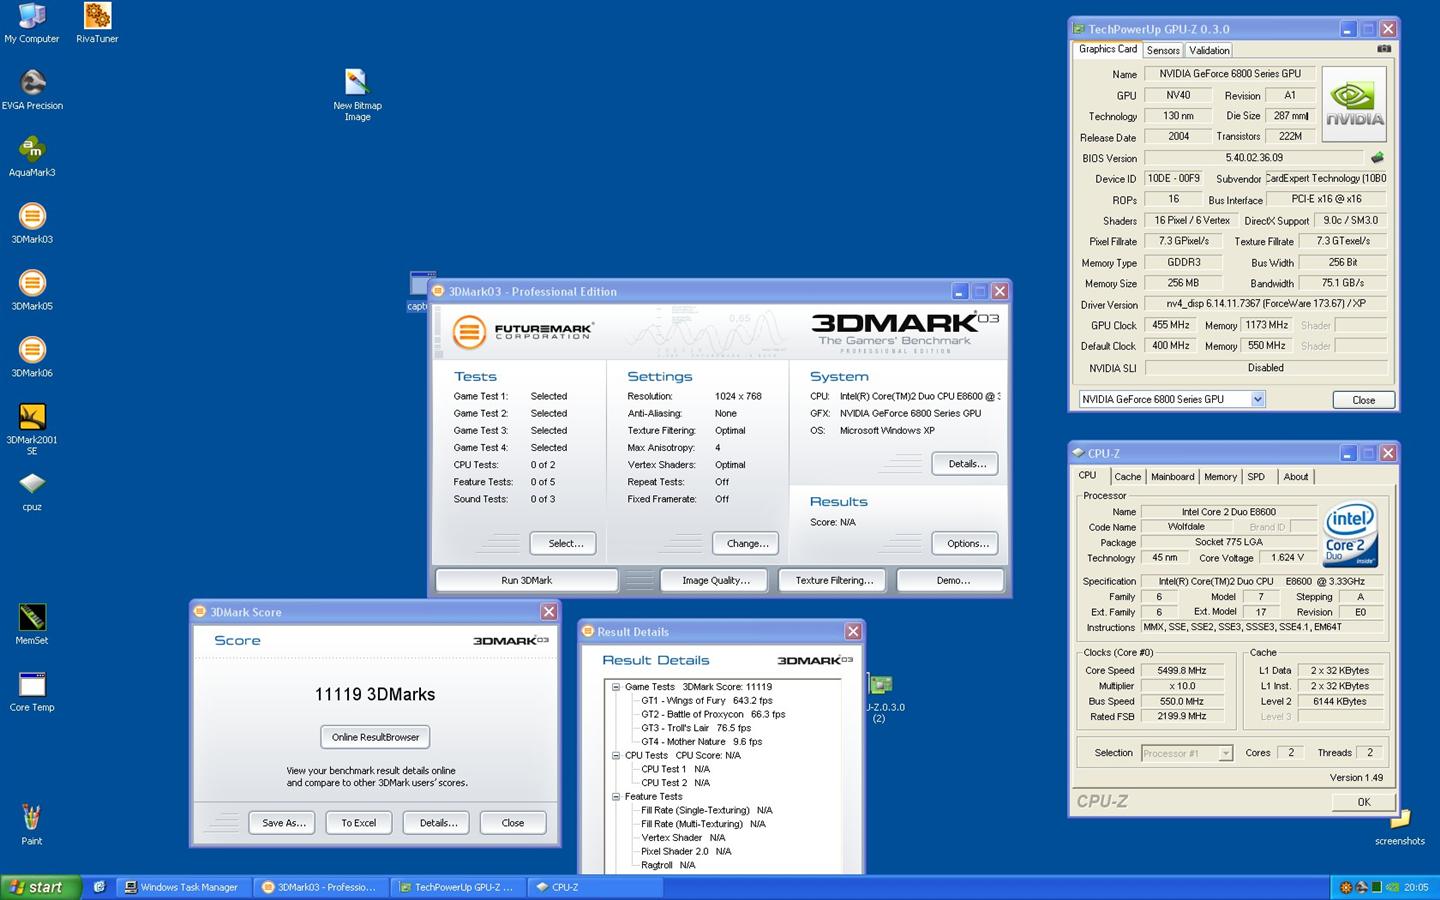Launch RivaTuner desktop shortcut
This screenshot has height=900, width=1440.
coord(97,24)
